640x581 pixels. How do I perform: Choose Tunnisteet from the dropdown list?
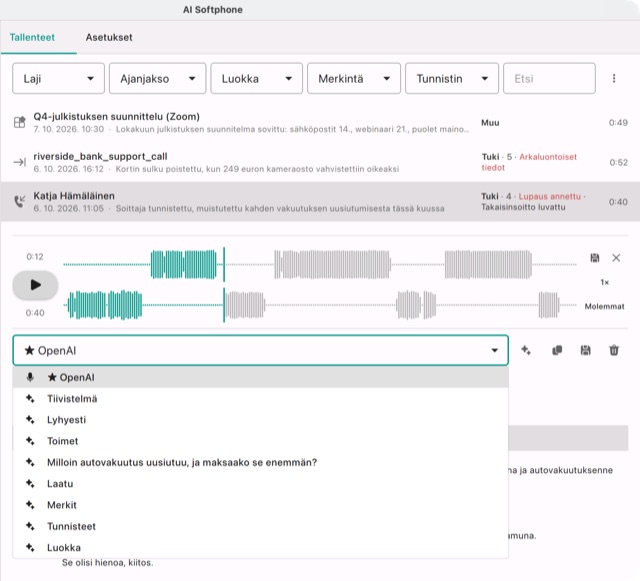point(260,526)
